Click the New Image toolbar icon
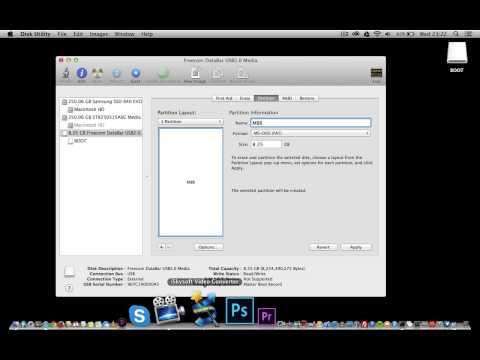 click(195, 73)
